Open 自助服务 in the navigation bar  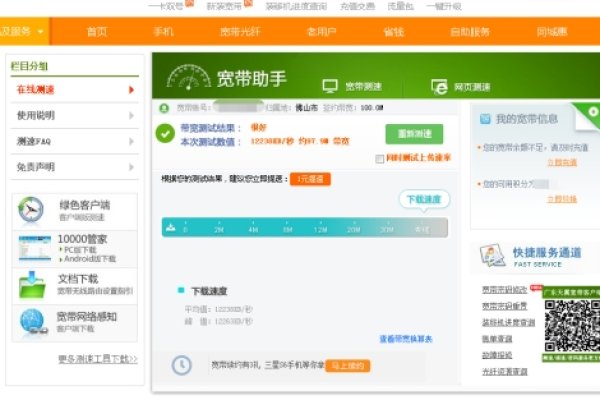[470, 32]
